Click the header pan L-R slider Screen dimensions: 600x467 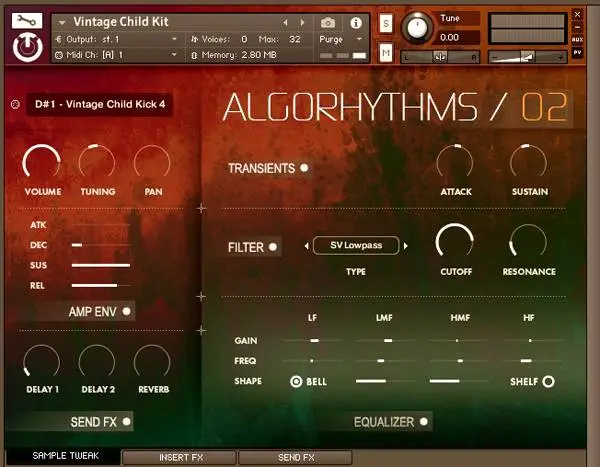(x=440, y=57)
